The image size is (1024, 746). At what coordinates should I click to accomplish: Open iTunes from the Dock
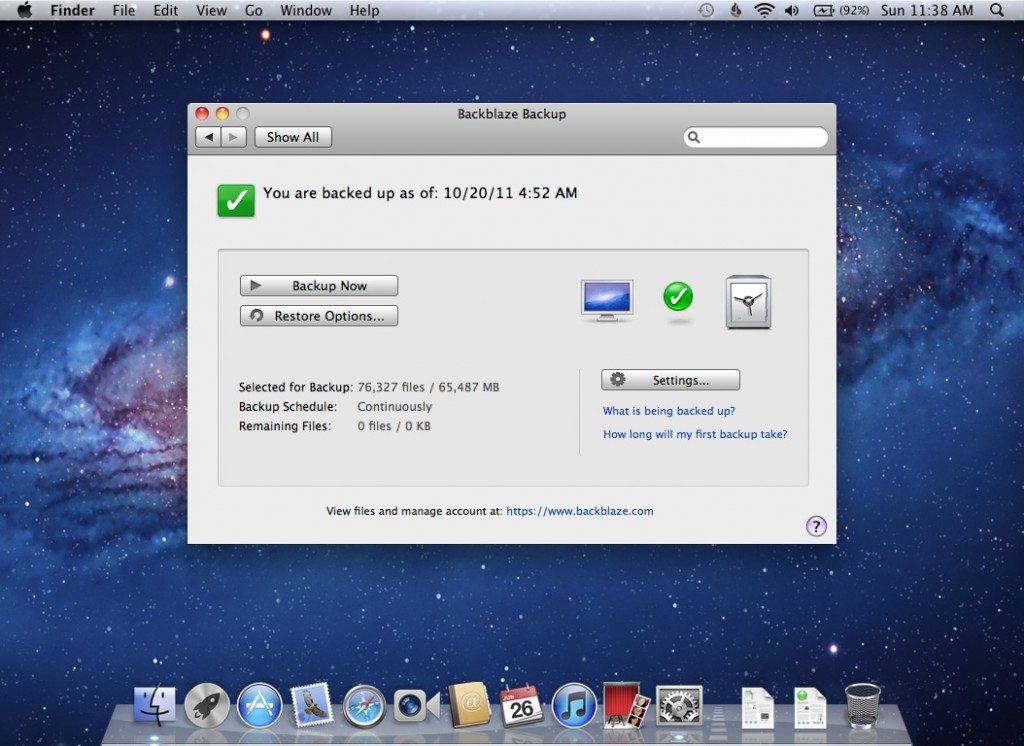[x=574, y=705]
